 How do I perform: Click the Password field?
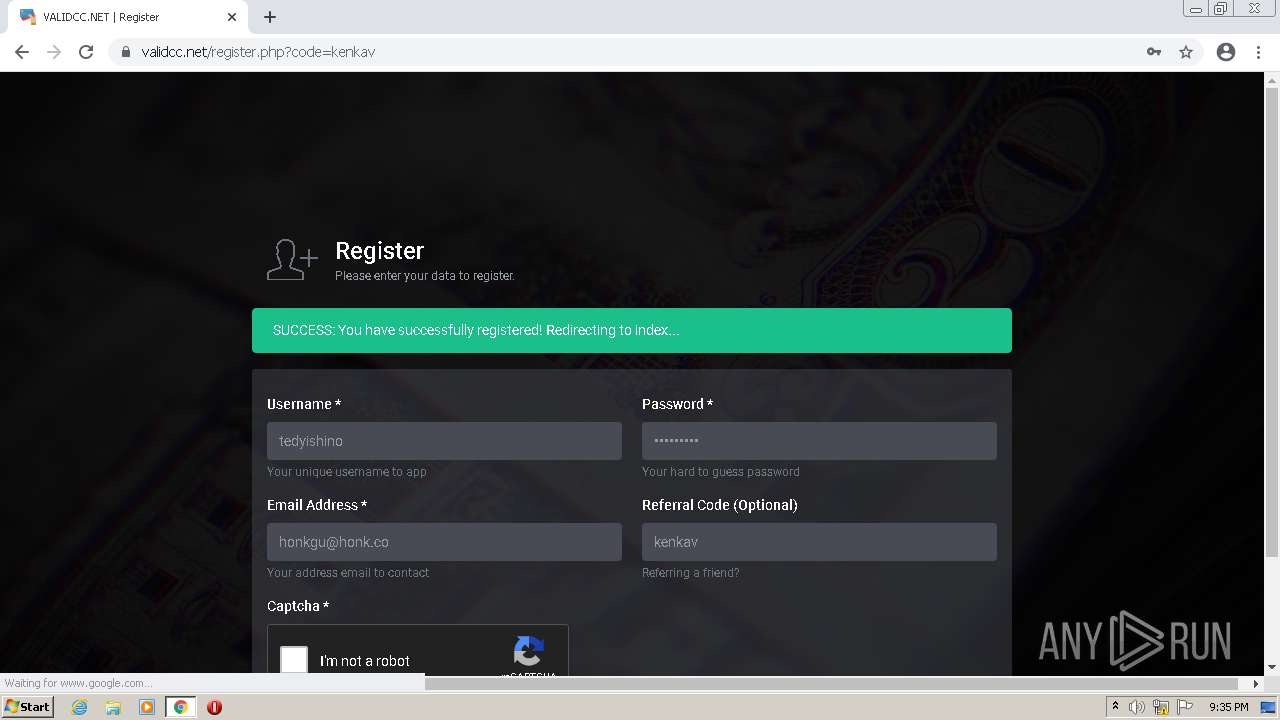819,441
